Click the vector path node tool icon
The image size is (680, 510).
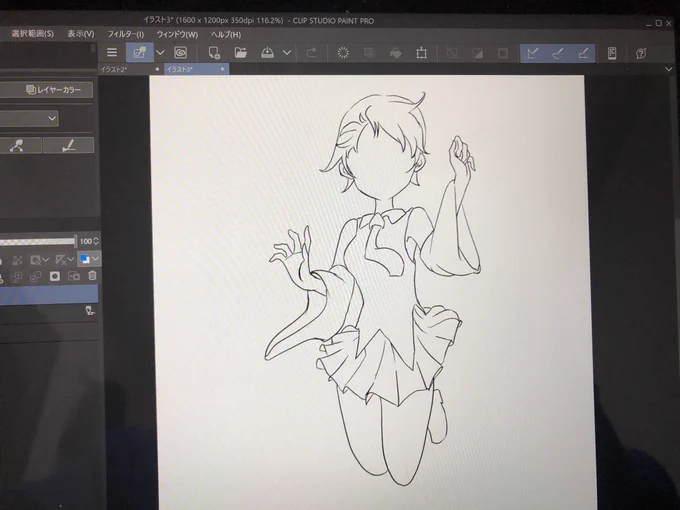20,145
